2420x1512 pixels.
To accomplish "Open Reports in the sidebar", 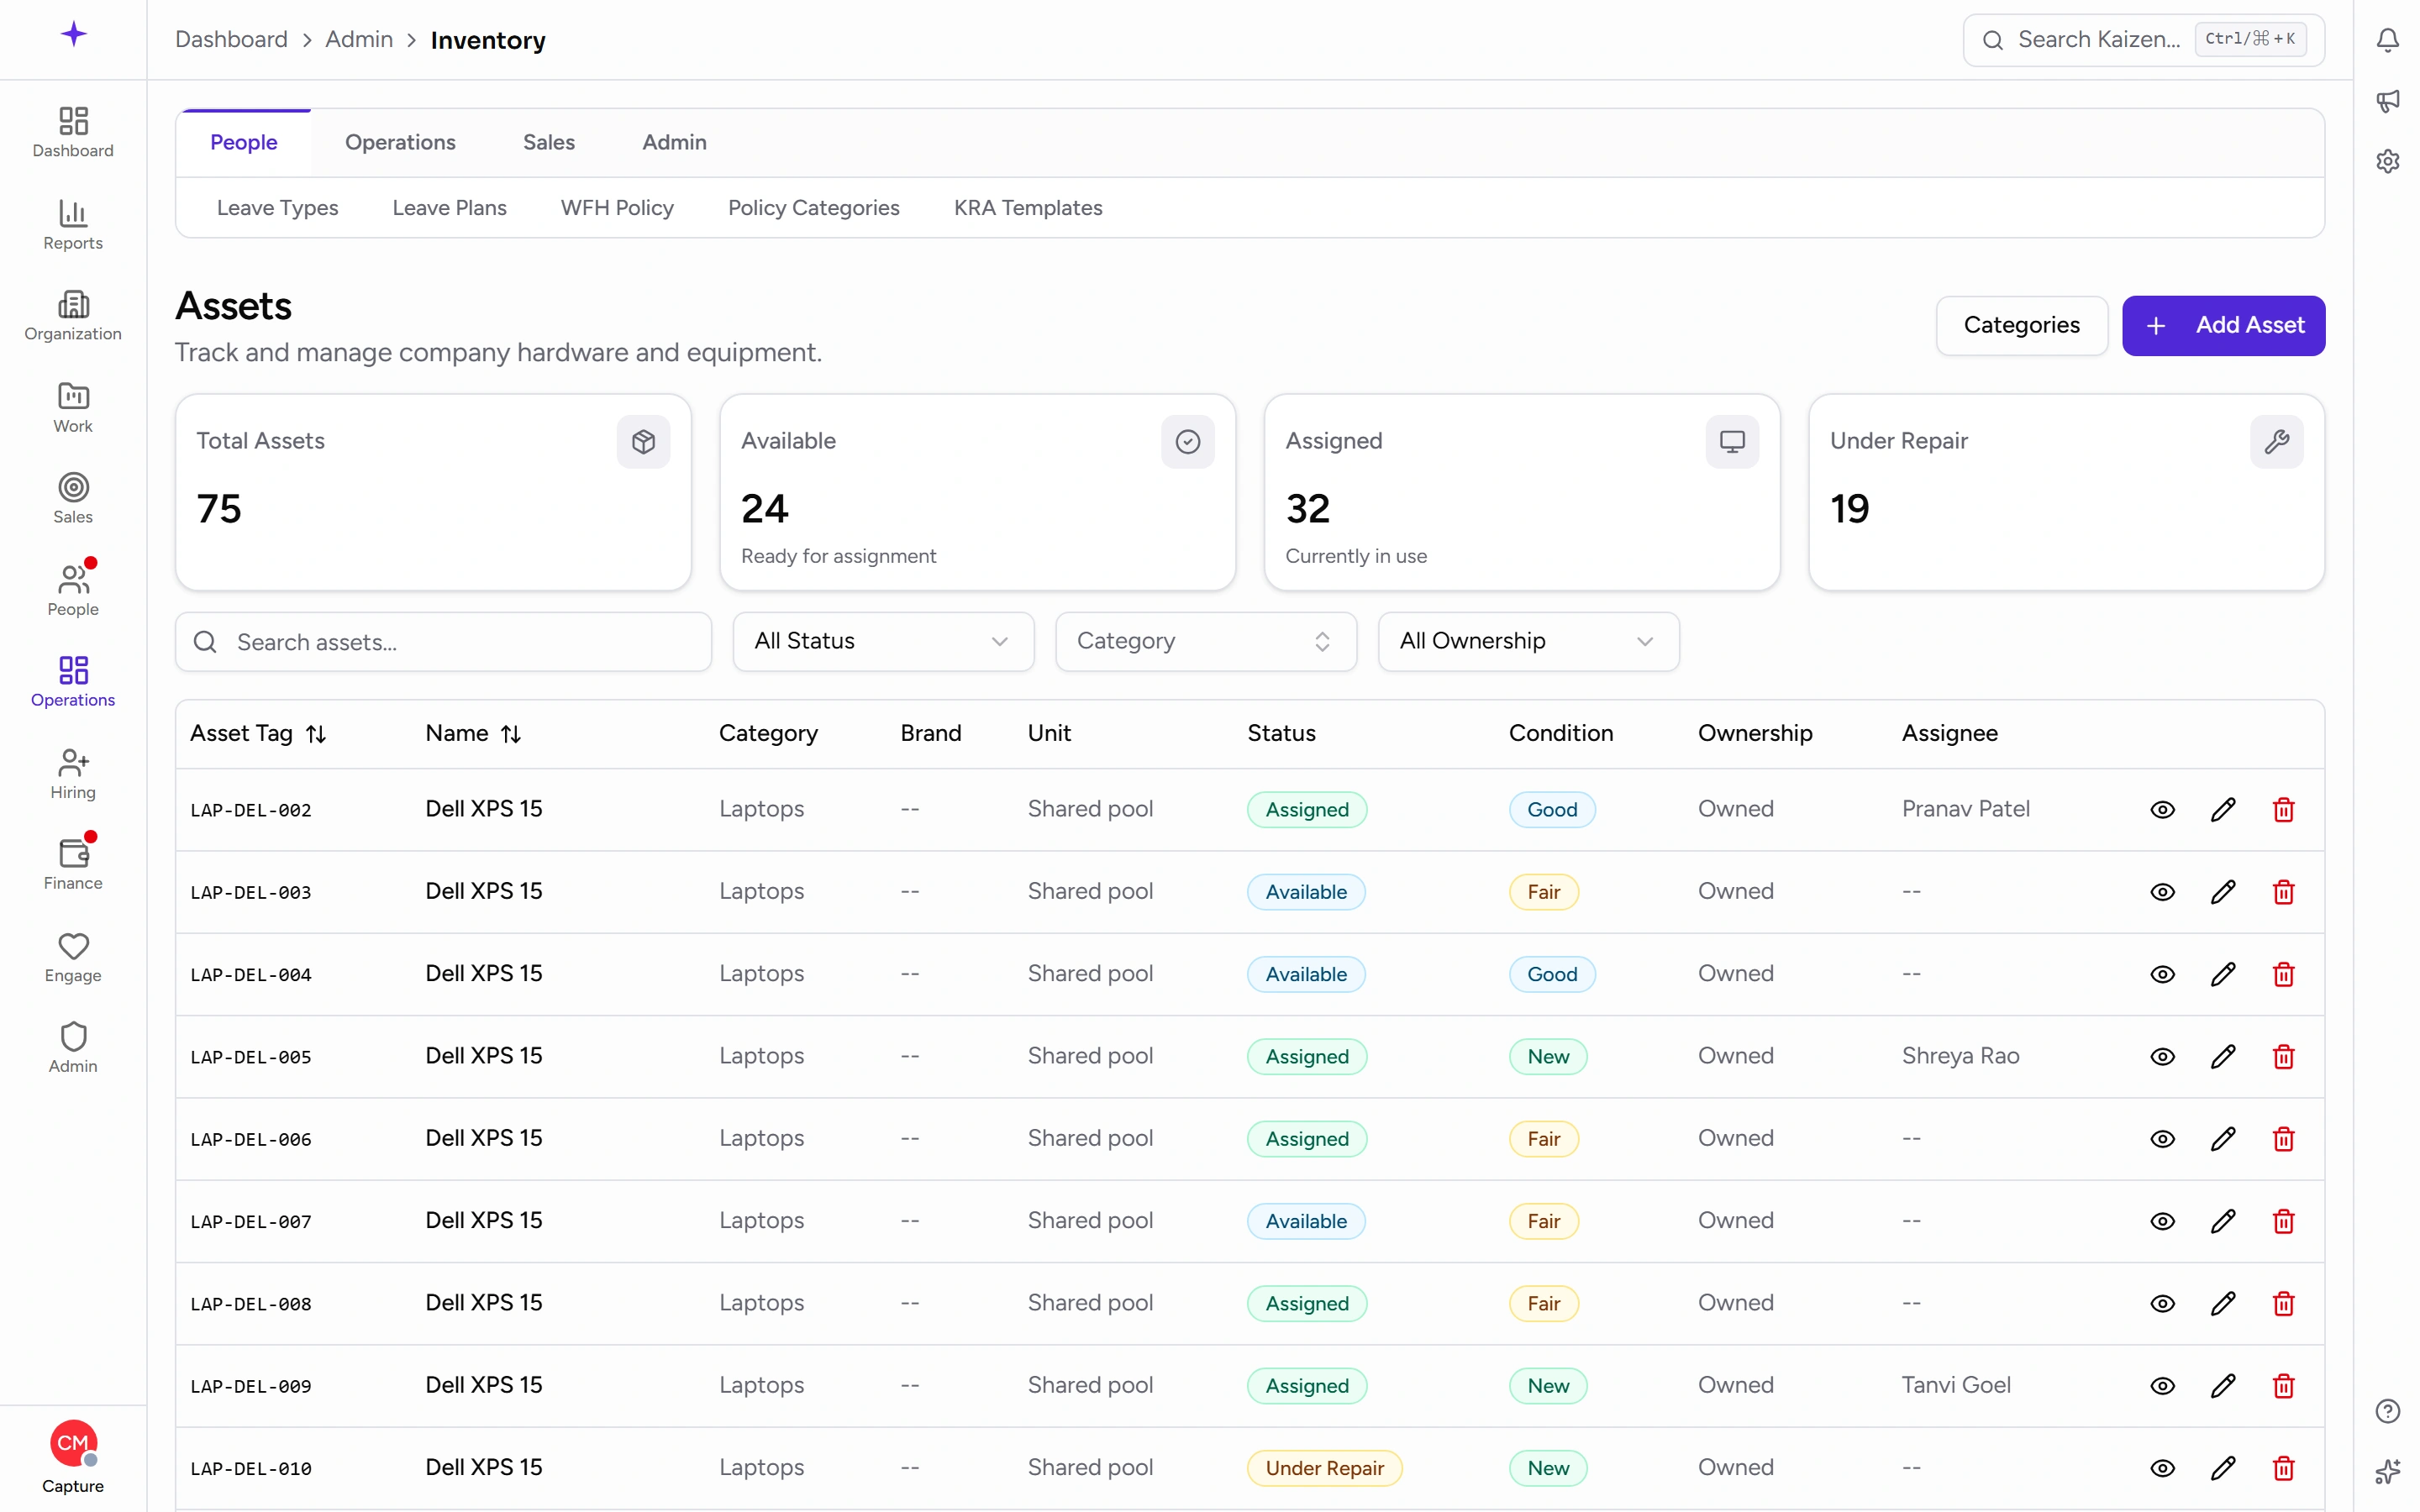I will [x=73, y=225].
